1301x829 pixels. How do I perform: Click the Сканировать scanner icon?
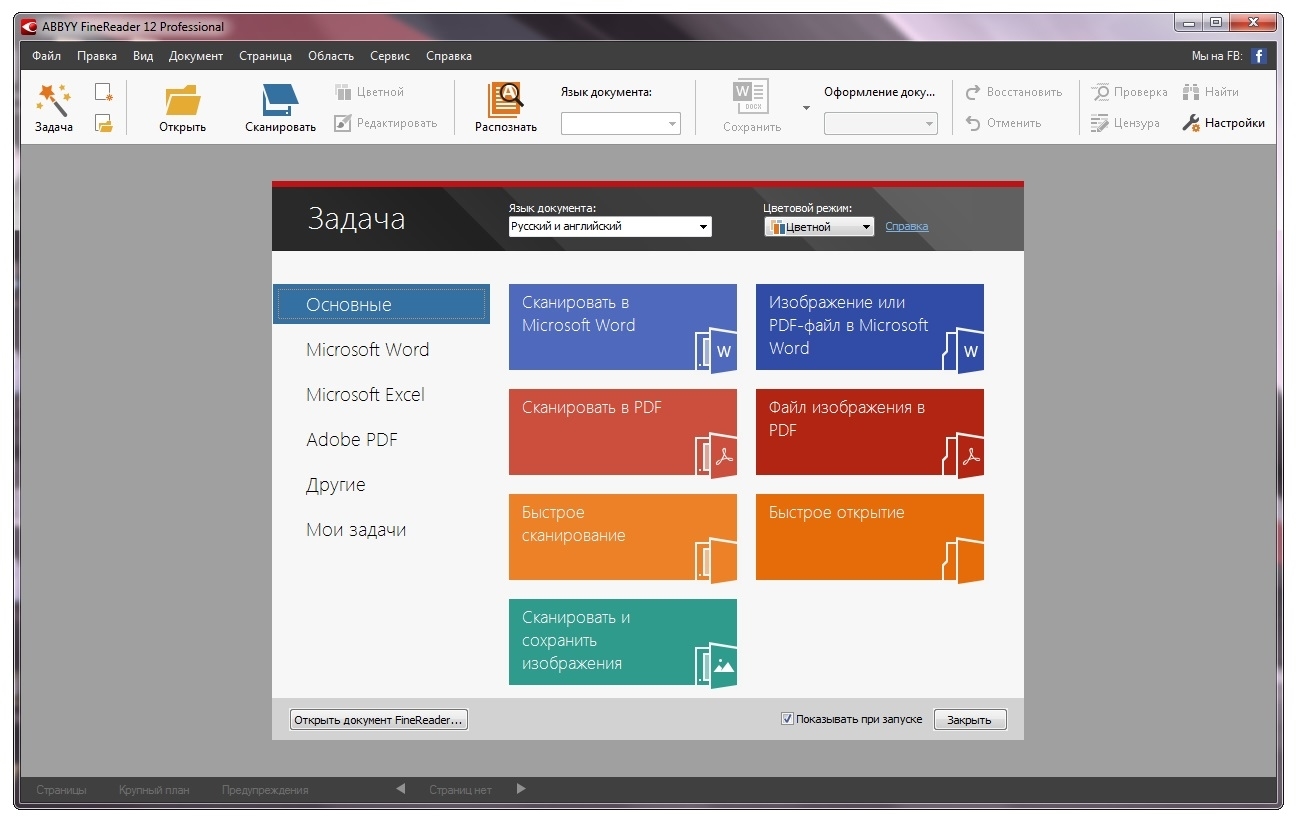280,100
